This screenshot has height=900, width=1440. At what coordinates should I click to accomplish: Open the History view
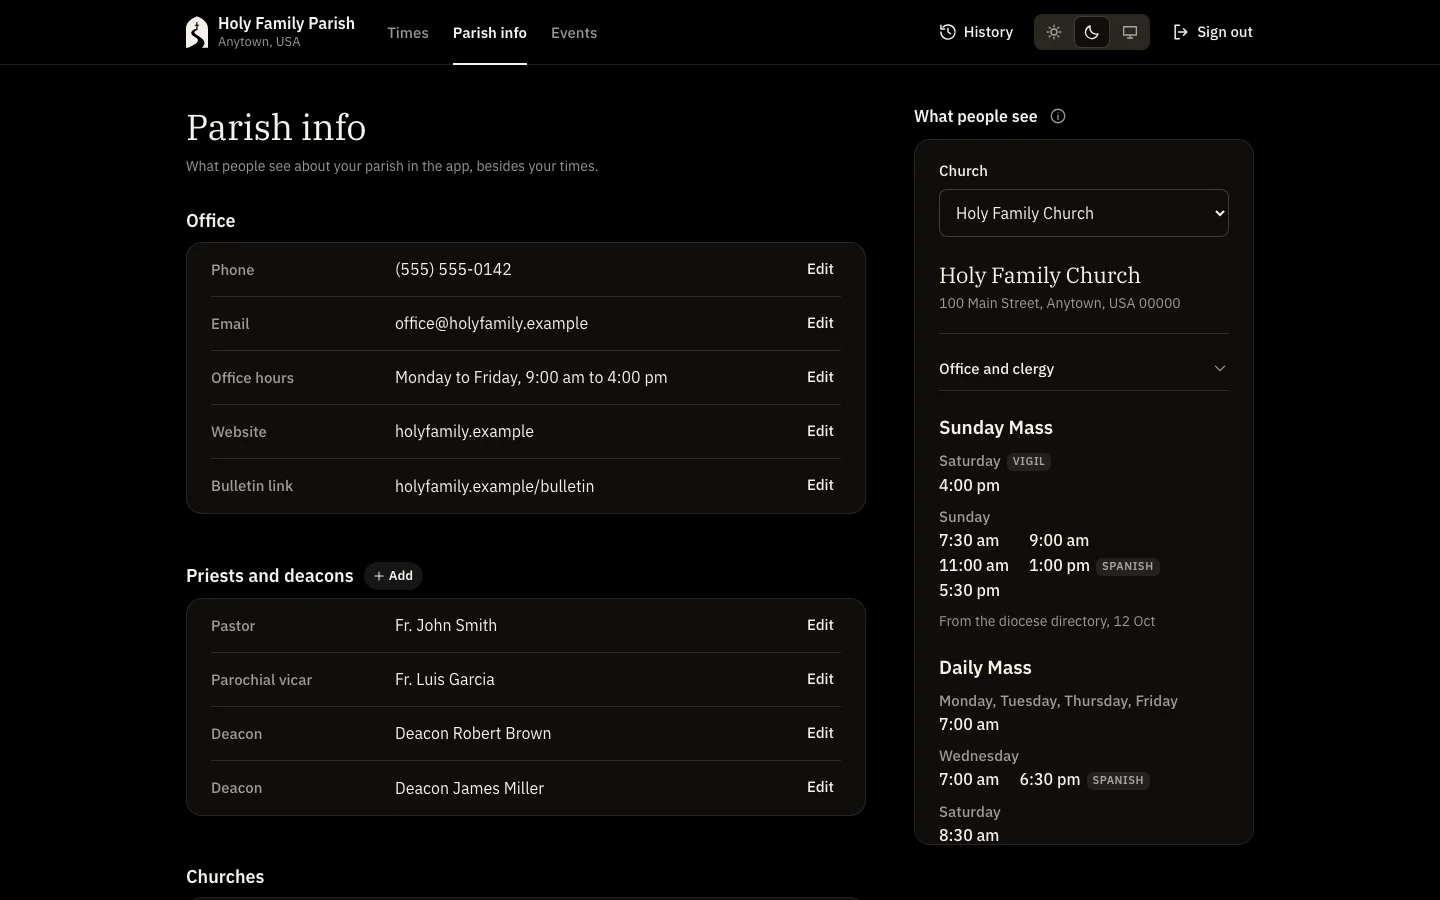(x=976, y=32)
